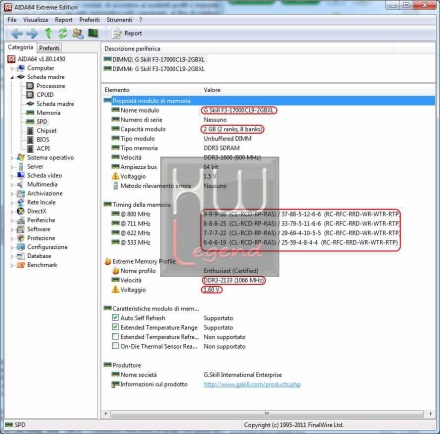Click the Forward arrow toolbar icon
This screenshot has height=434, width=440.
(32, 33)
